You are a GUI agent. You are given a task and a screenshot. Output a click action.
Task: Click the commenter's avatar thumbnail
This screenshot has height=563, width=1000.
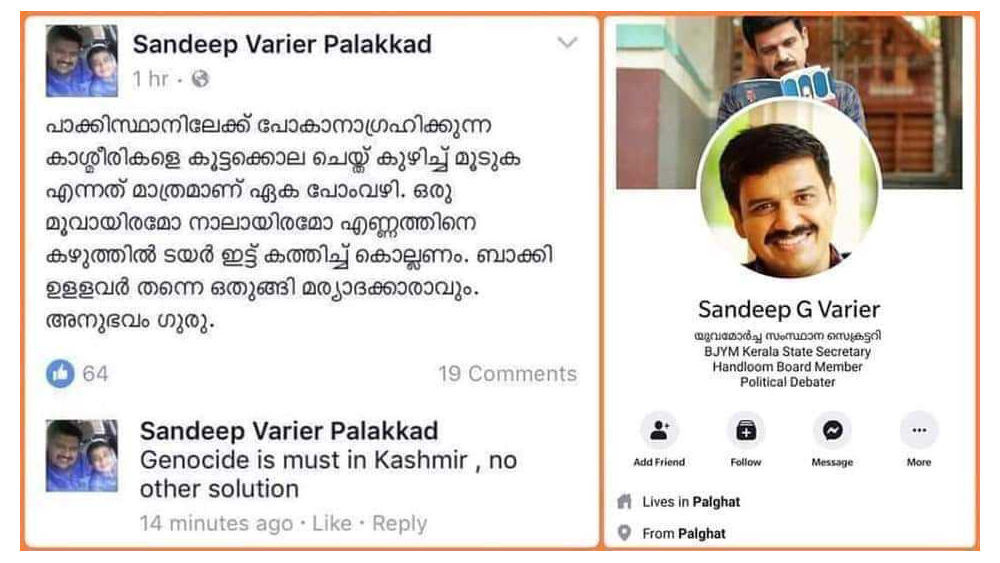[x=82, y=455]
